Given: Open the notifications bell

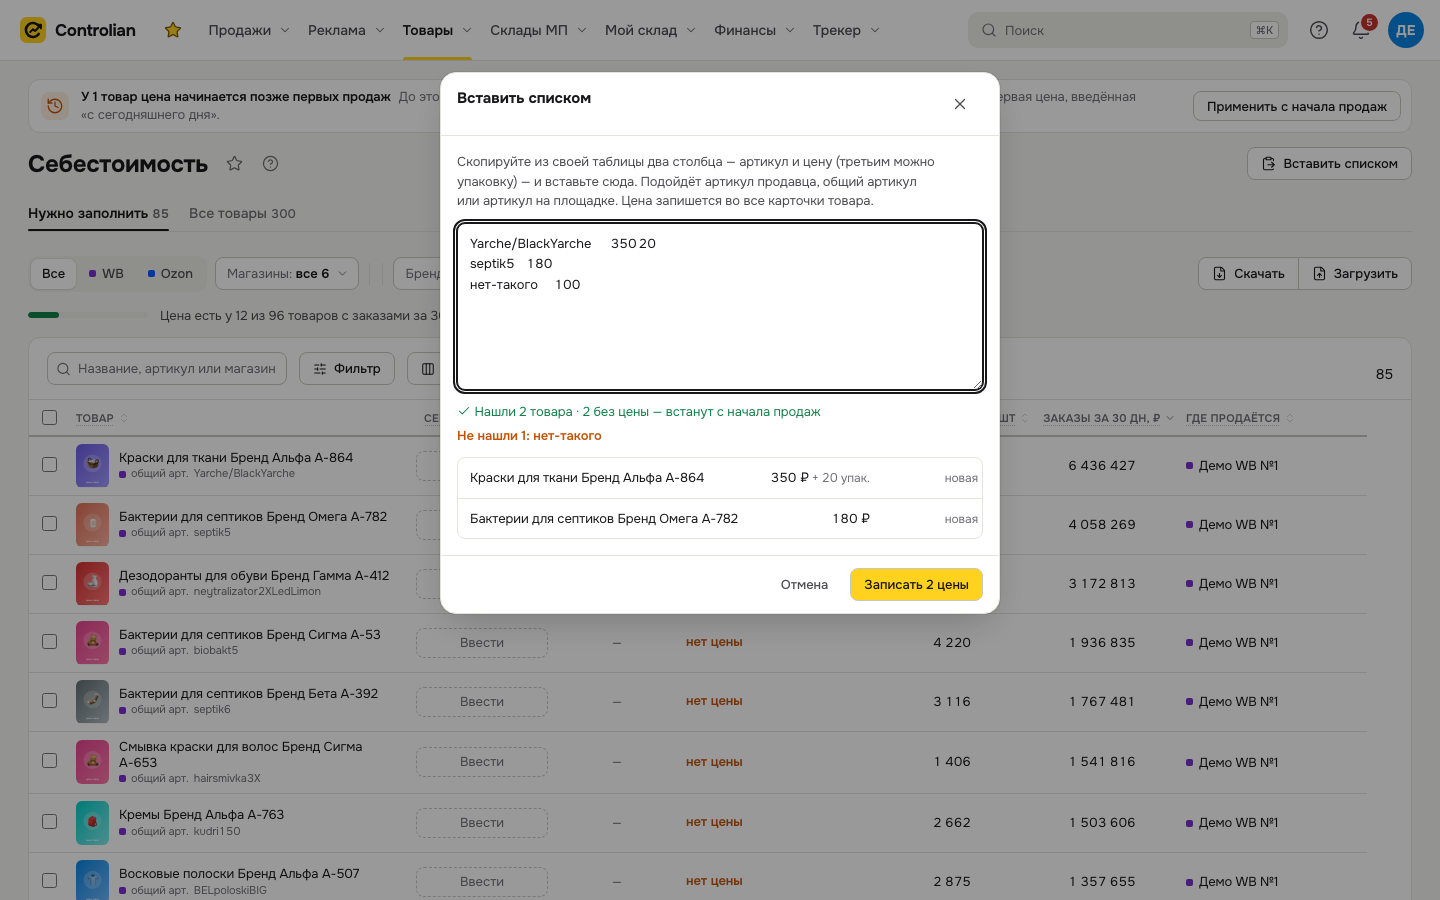Looking at the screenshot, I should (1361, 30).
